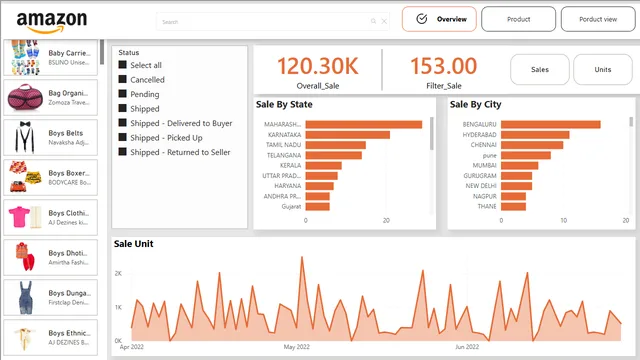Select the Bag Organizer product image
The image size is (640, 360).
click(25, 98)
